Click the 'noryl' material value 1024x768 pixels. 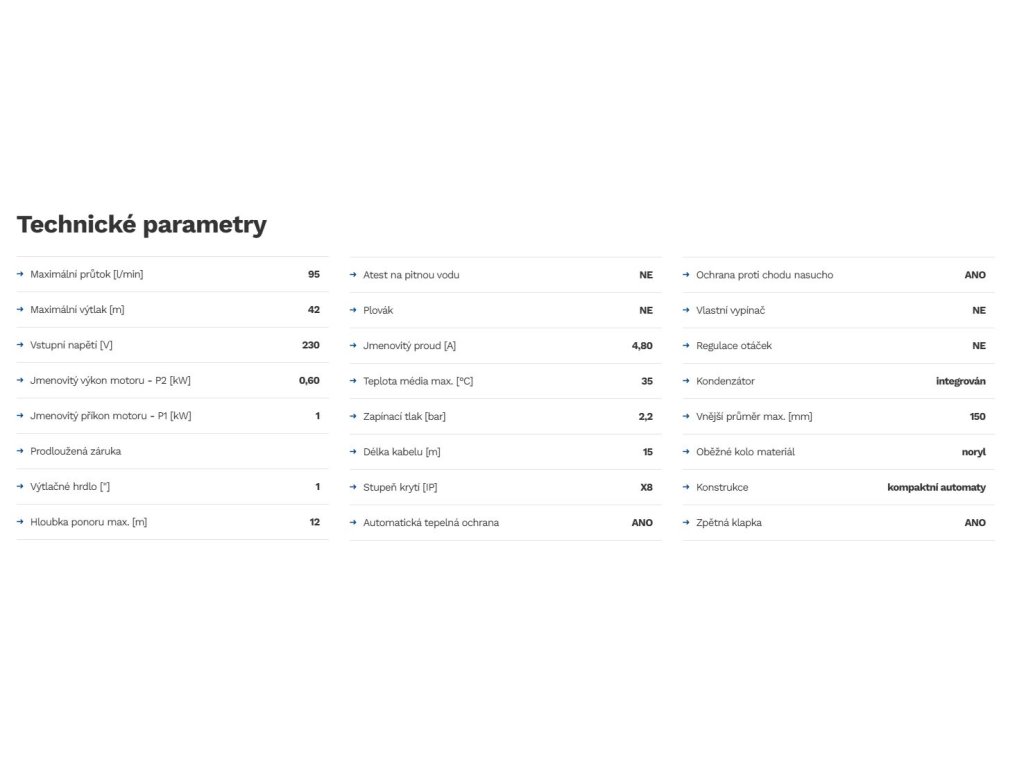(x=973, y=452)
